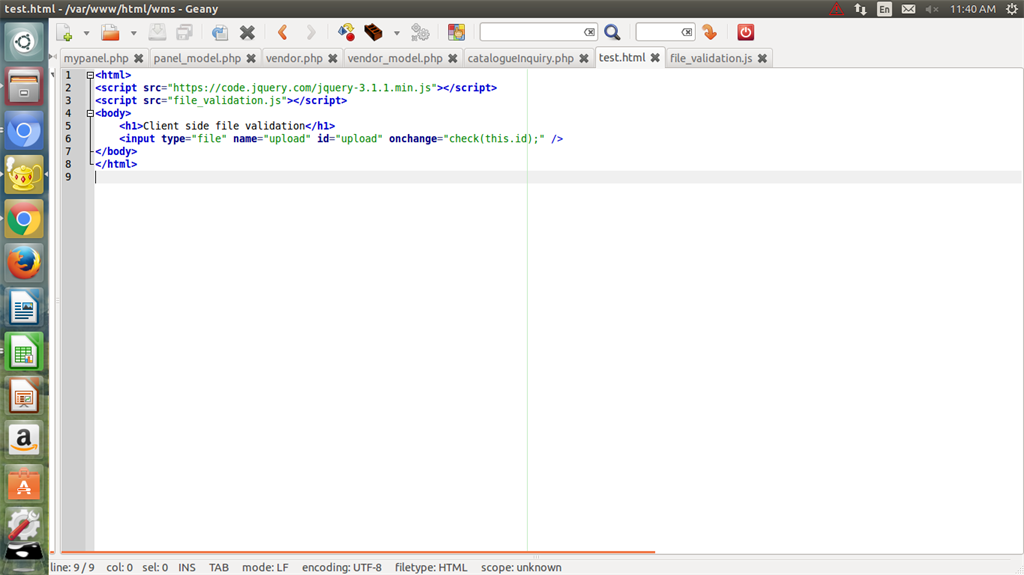Close the test.html tab
1024x575 pixels.
point(655,58)
